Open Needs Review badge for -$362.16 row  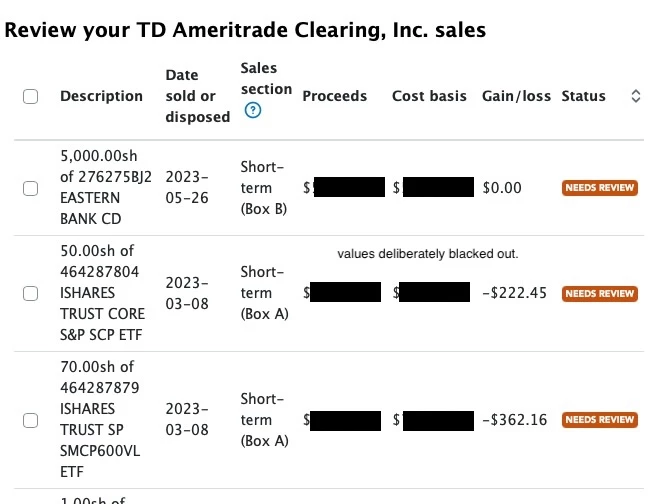click(600, 420)
